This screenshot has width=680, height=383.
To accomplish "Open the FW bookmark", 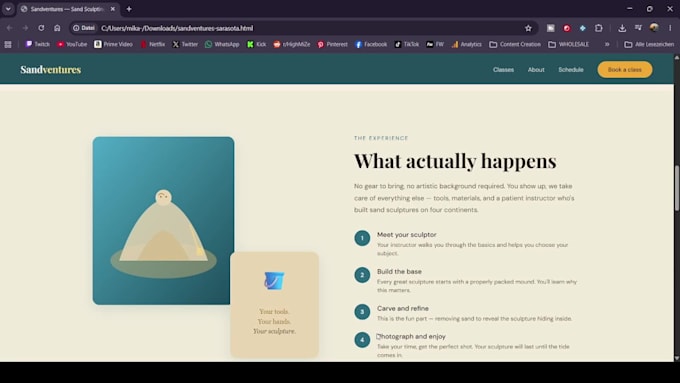I will coord(435,44).
